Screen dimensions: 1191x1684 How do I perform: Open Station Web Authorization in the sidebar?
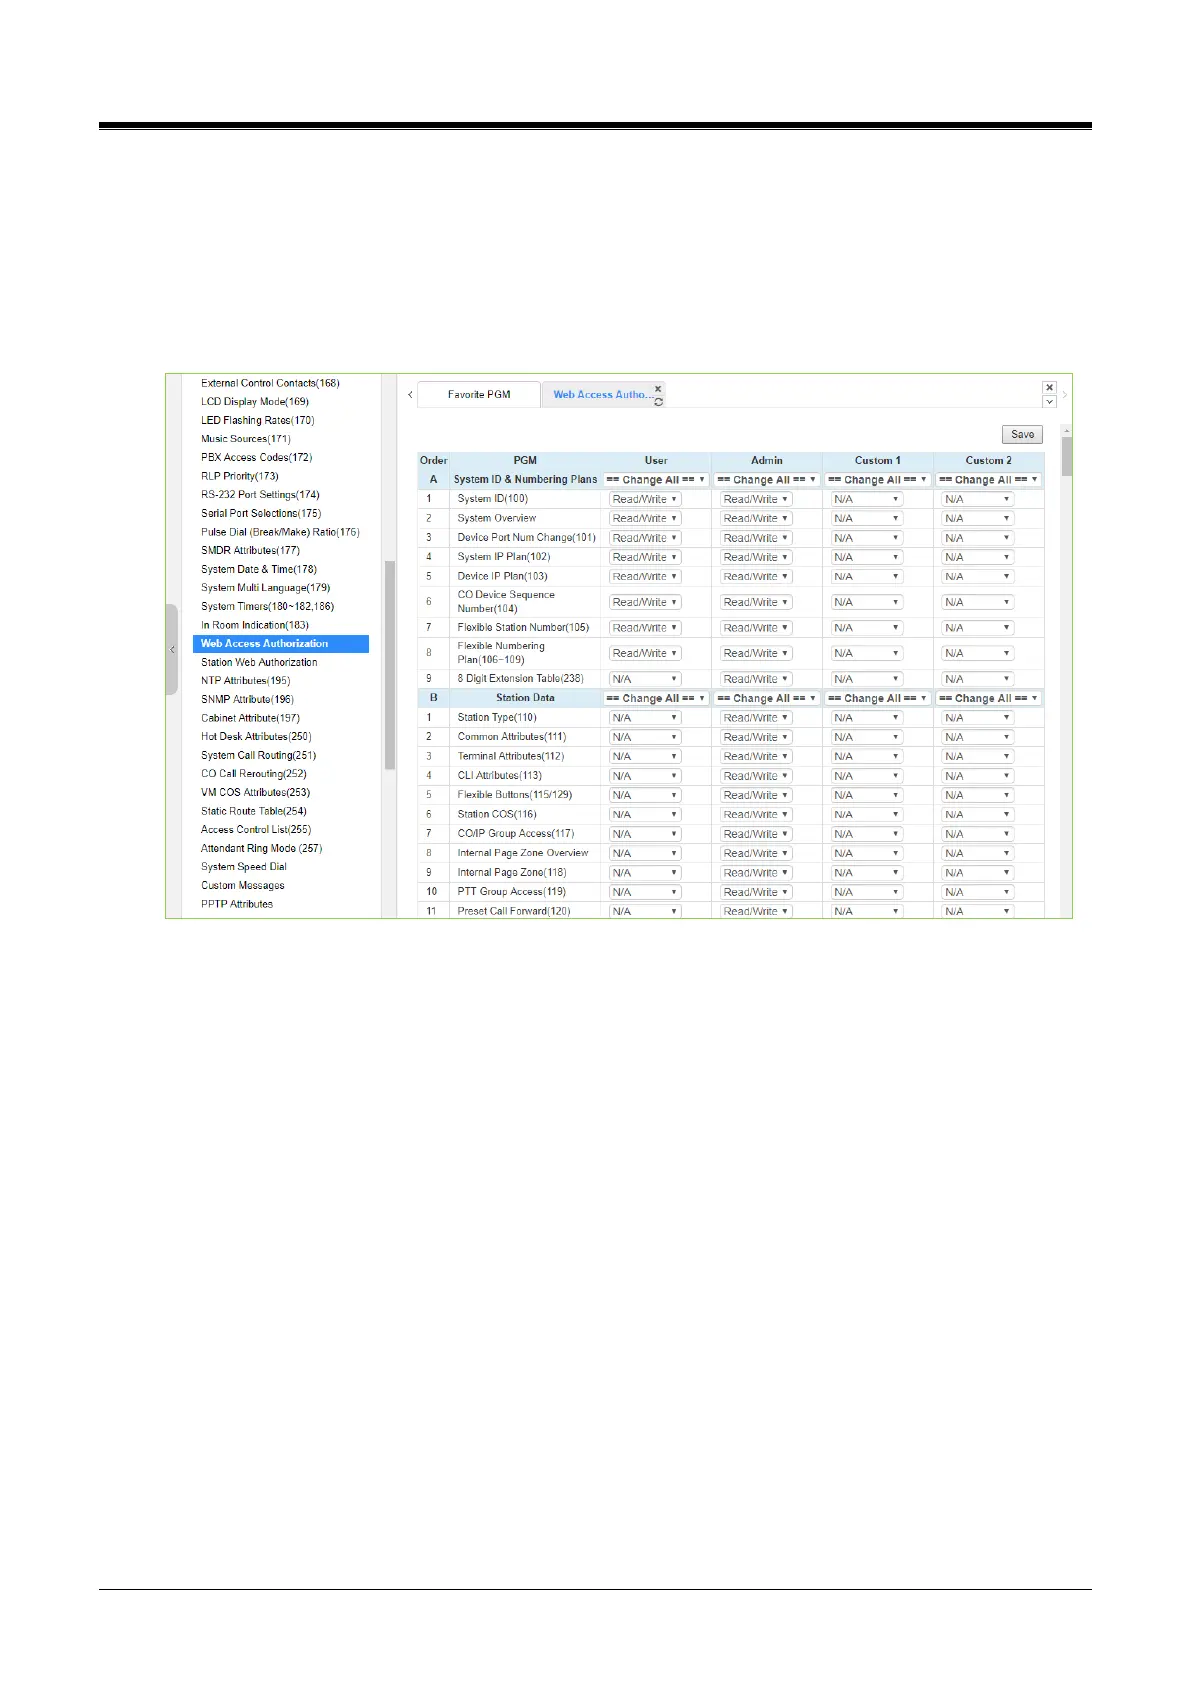259,662
